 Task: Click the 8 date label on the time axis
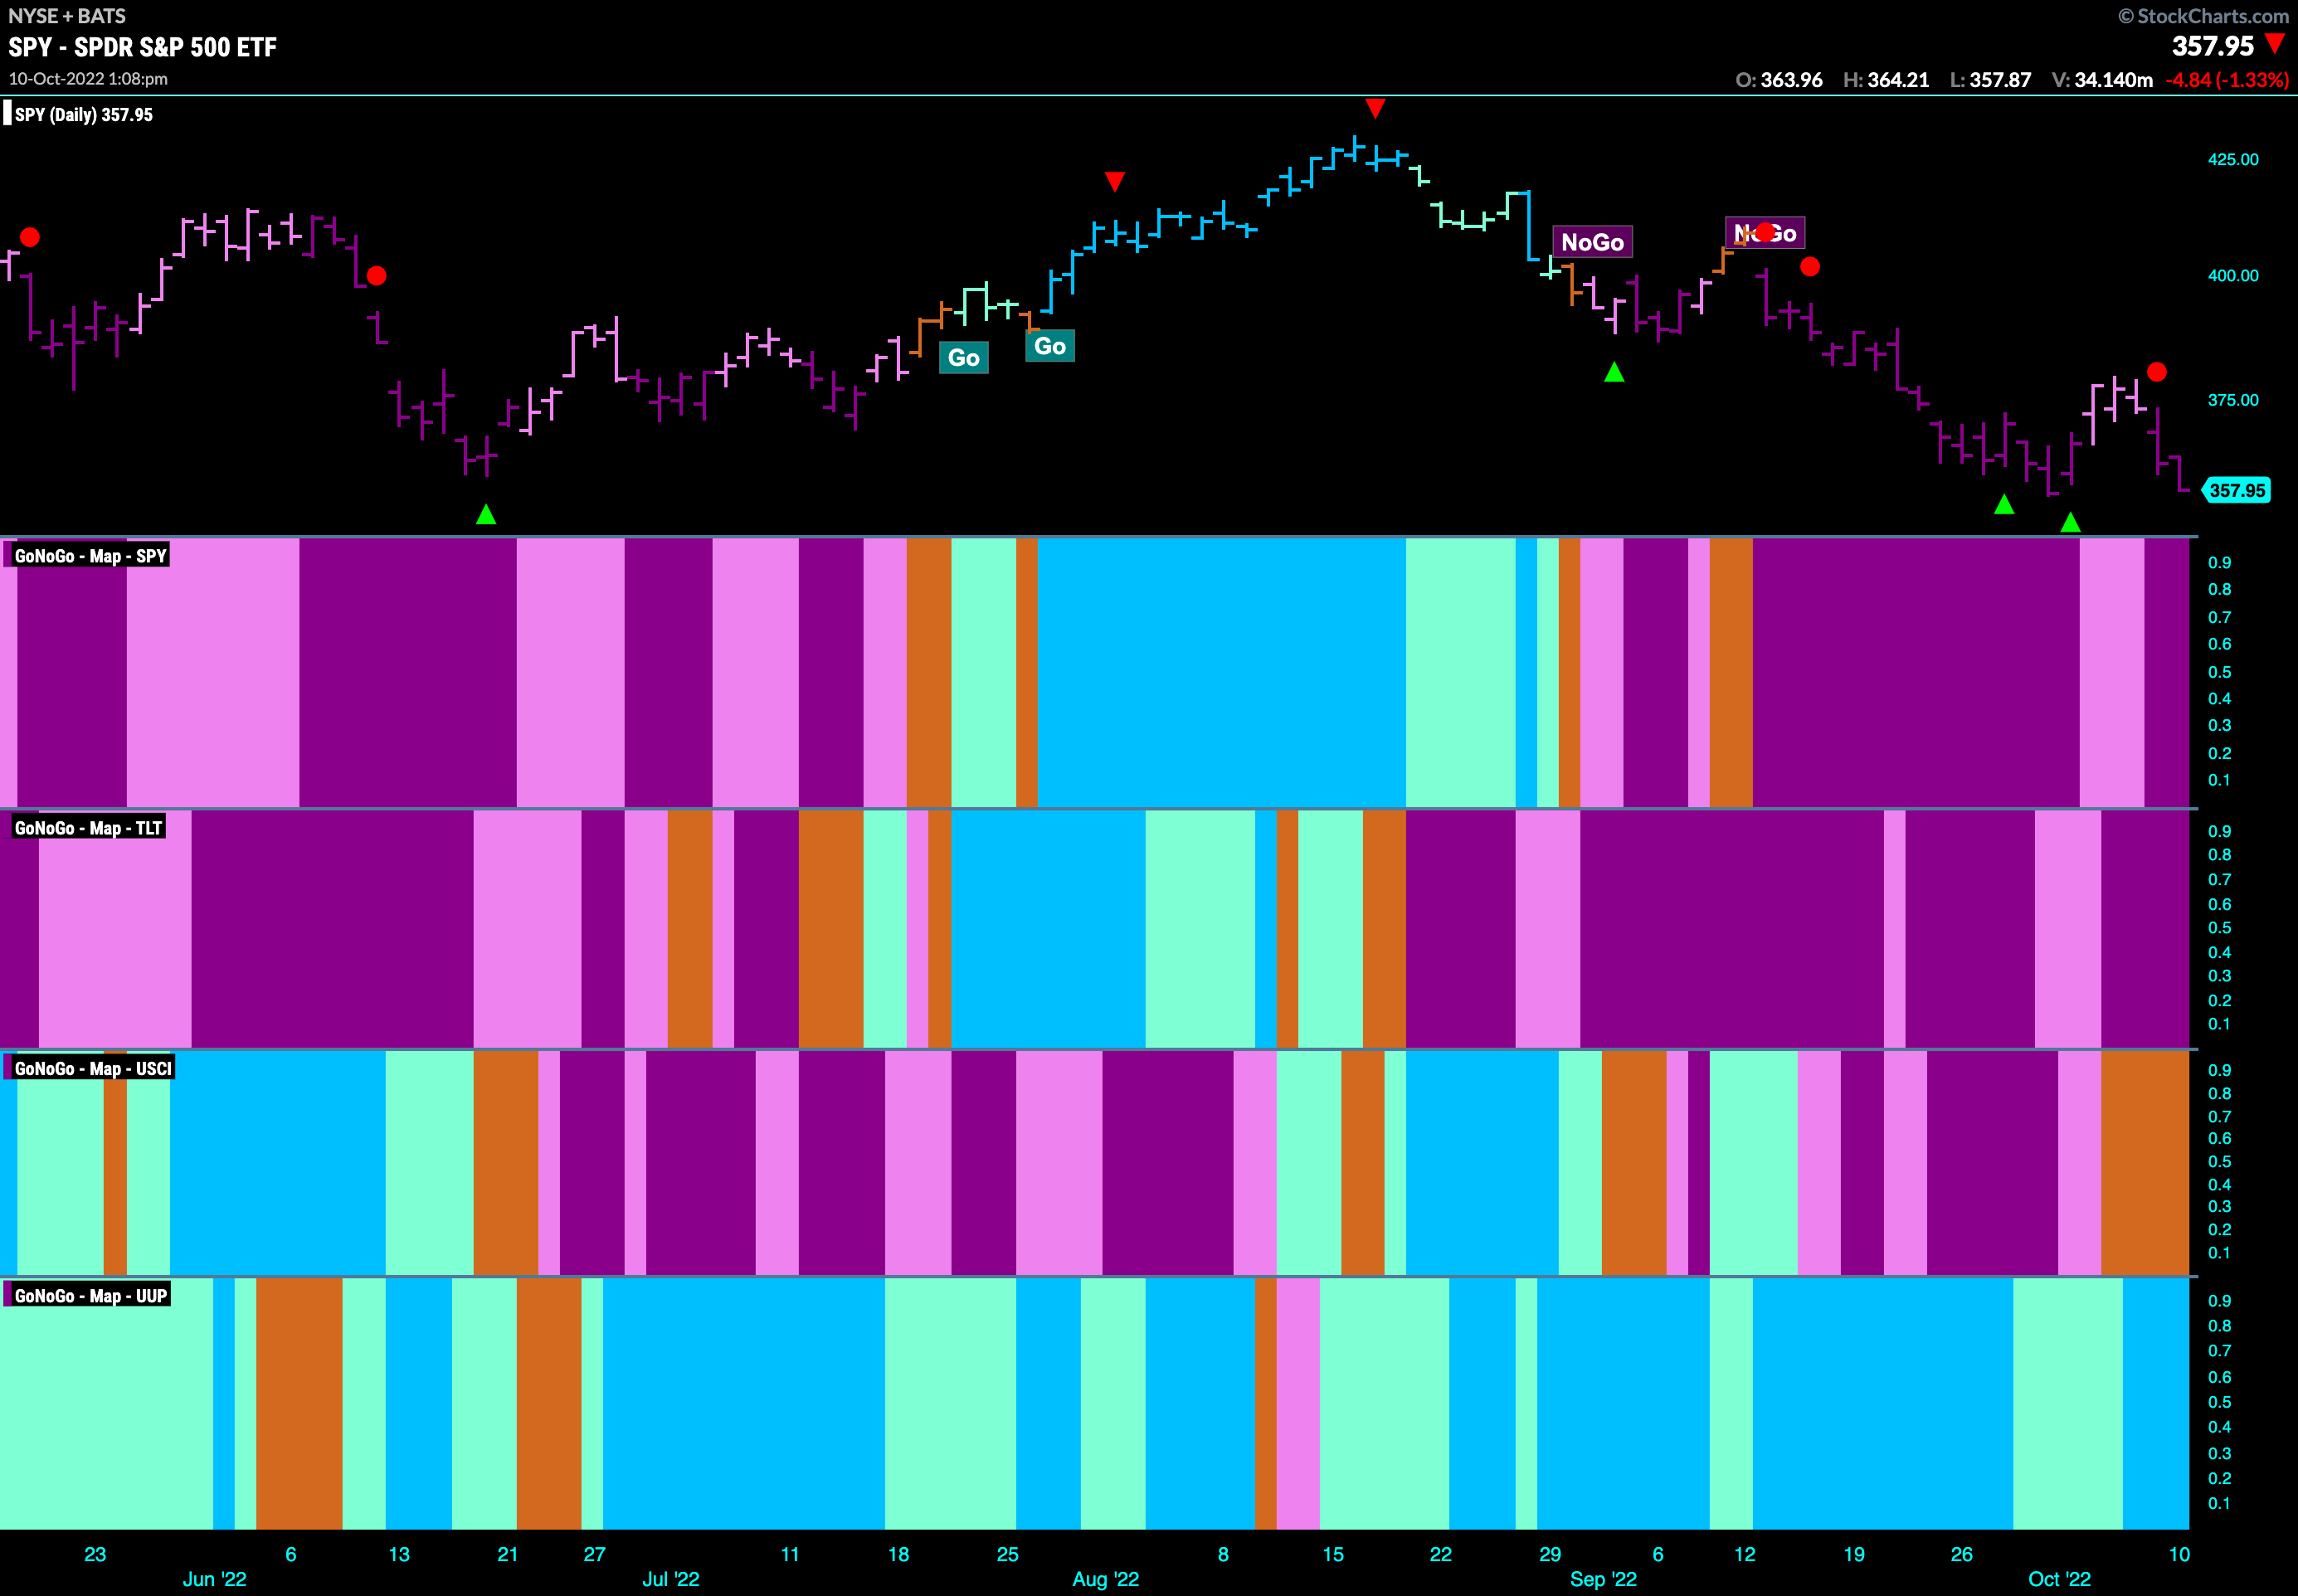(1223, 1554)
